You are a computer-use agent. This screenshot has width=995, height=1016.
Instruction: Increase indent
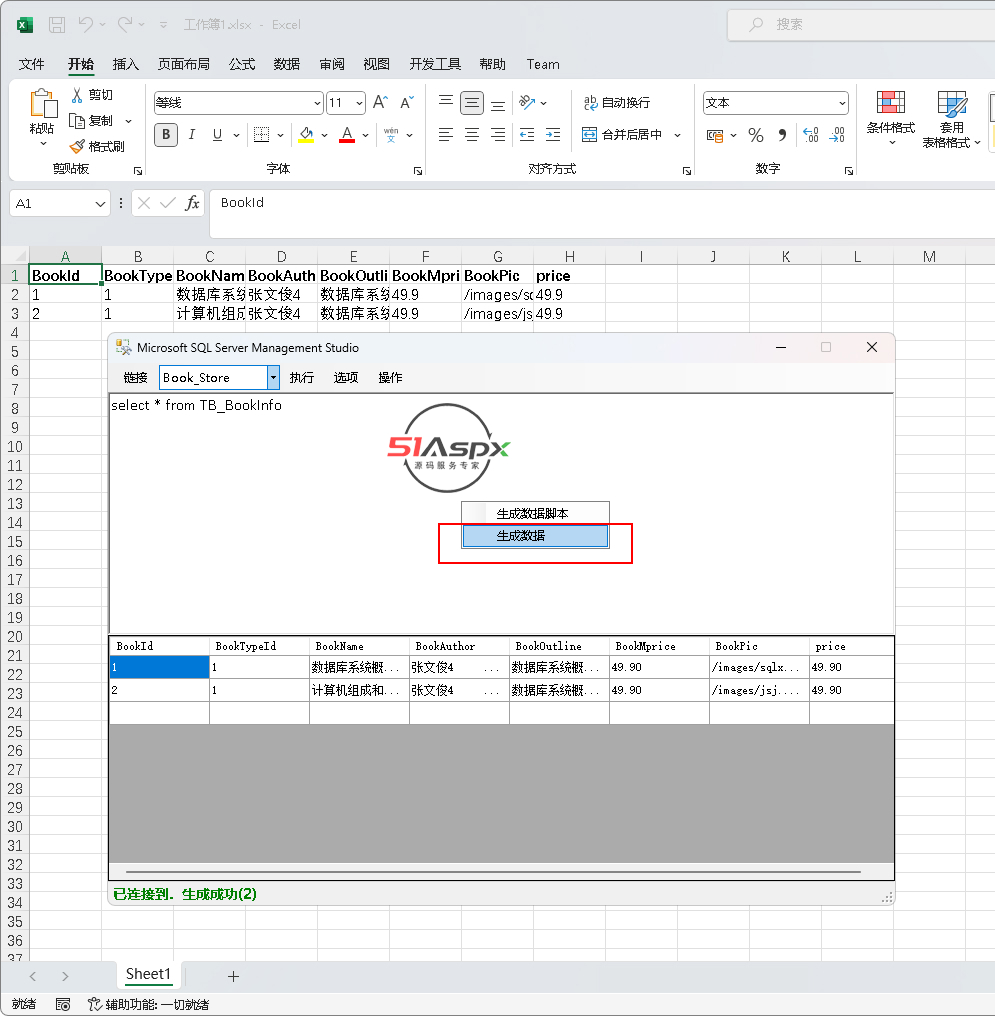click(553, 135)
